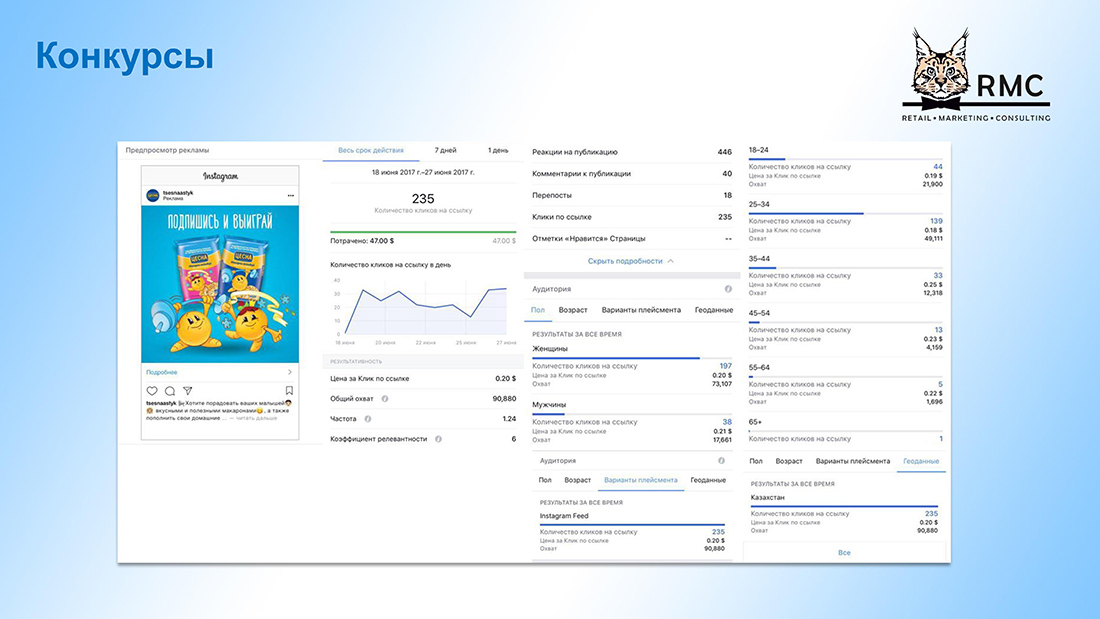Open the three-dot menu on the Instagram post

tap(291, 194)
